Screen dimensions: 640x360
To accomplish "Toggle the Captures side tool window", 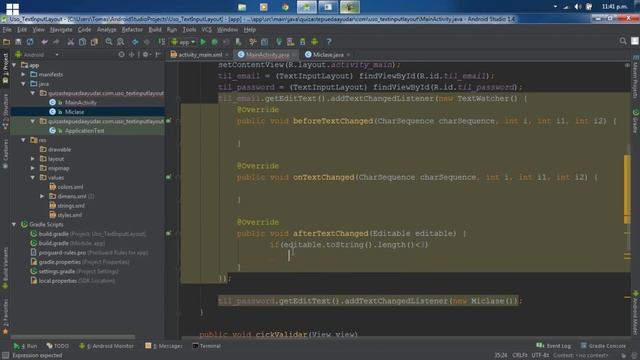I will click(5, 154).
